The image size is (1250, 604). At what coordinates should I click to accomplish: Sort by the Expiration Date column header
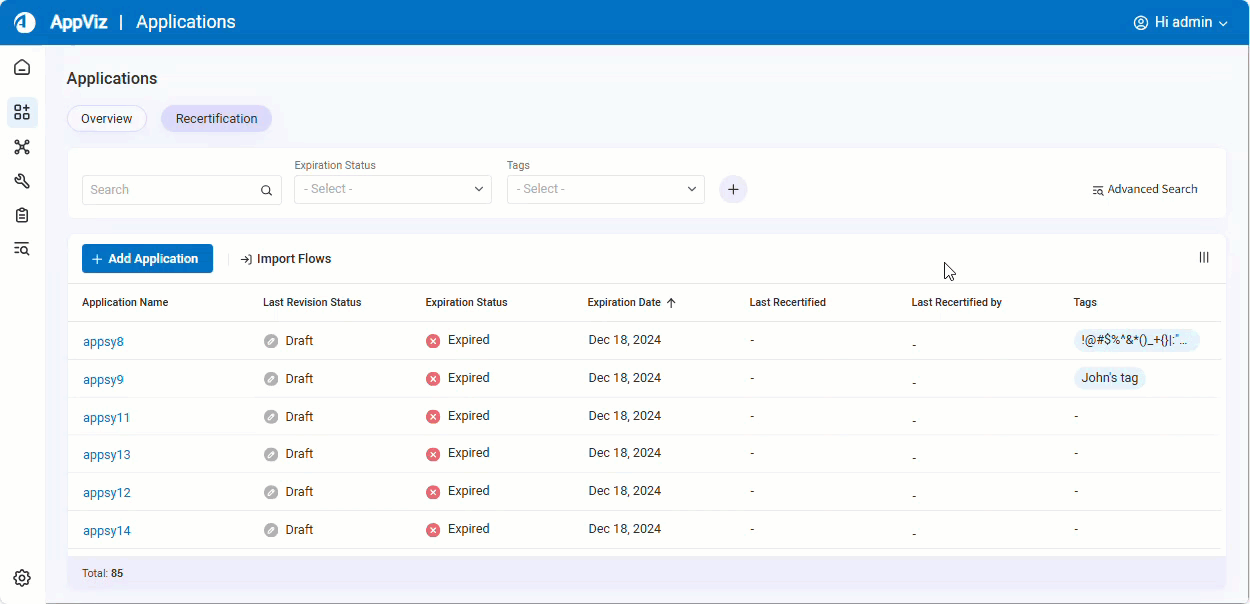point(625,302)
